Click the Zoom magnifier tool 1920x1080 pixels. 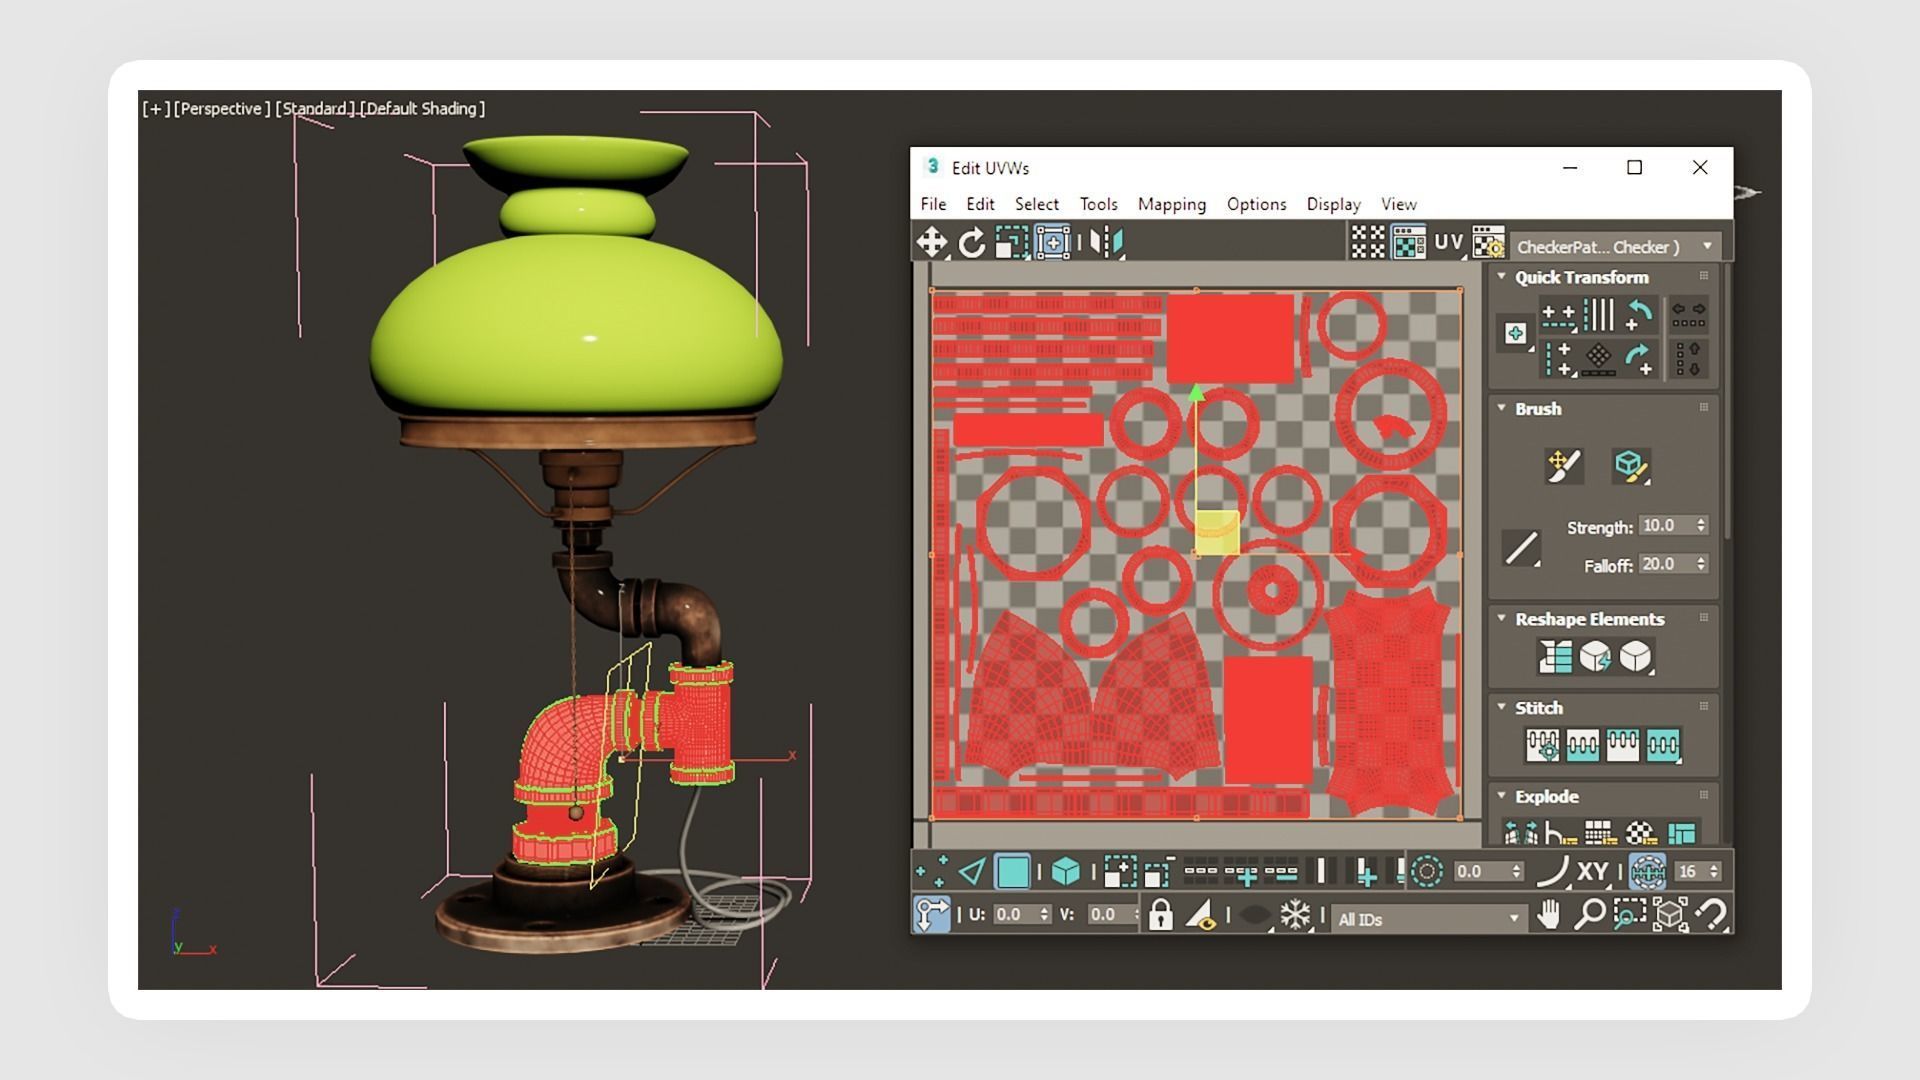[1589, 915]
